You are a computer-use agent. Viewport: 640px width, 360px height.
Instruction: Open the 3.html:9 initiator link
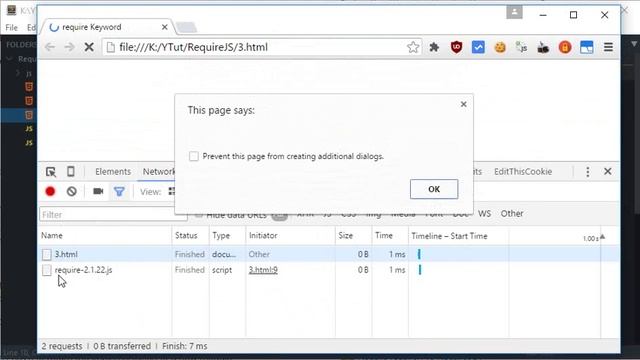click(x=263, y=270)
